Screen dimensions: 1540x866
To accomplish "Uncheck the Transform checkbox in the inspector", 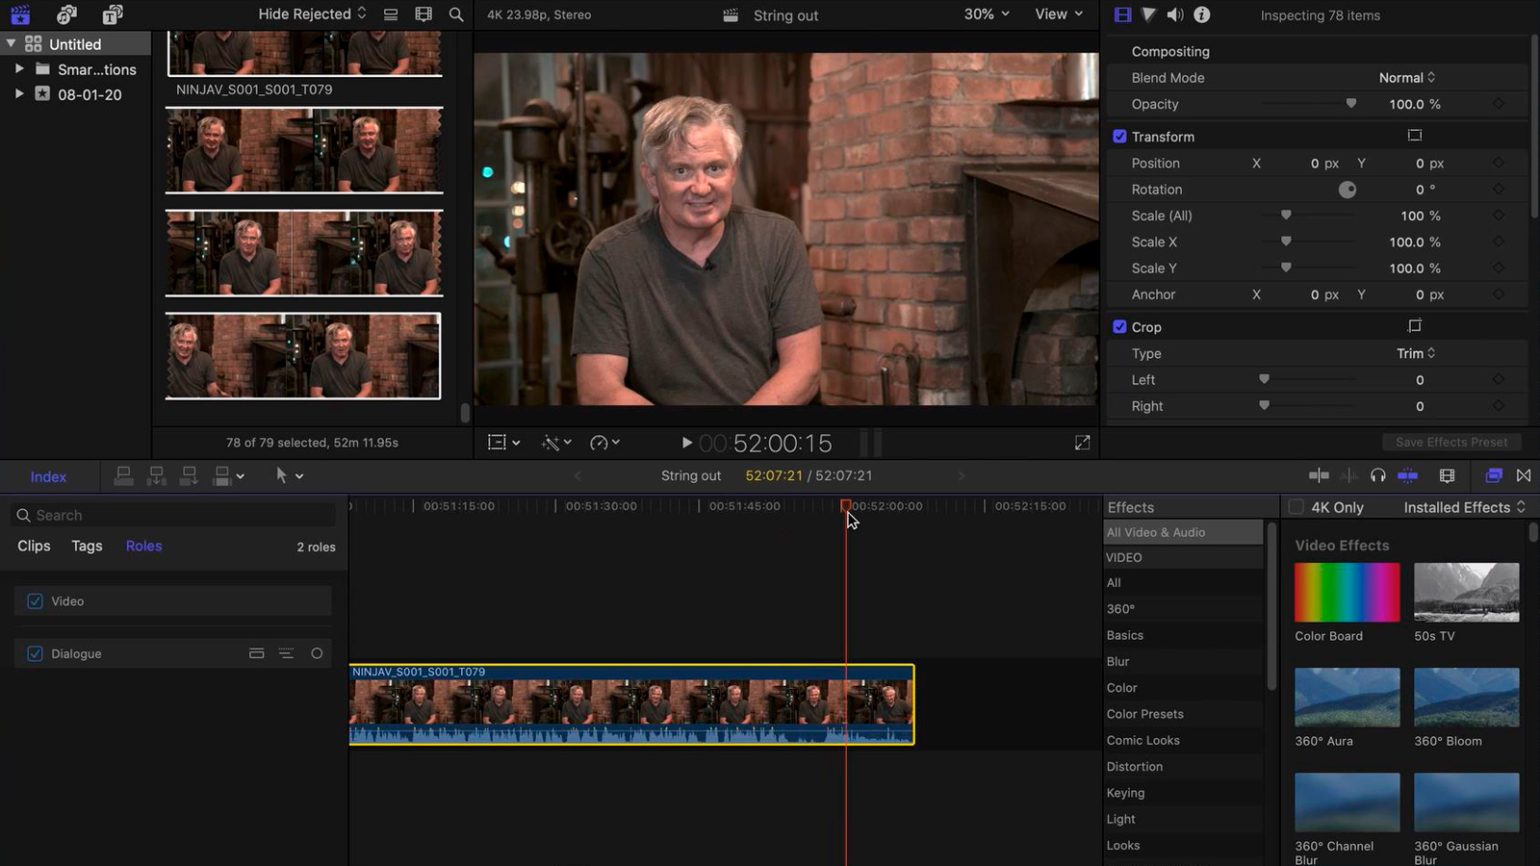I will click(1120, 136).
